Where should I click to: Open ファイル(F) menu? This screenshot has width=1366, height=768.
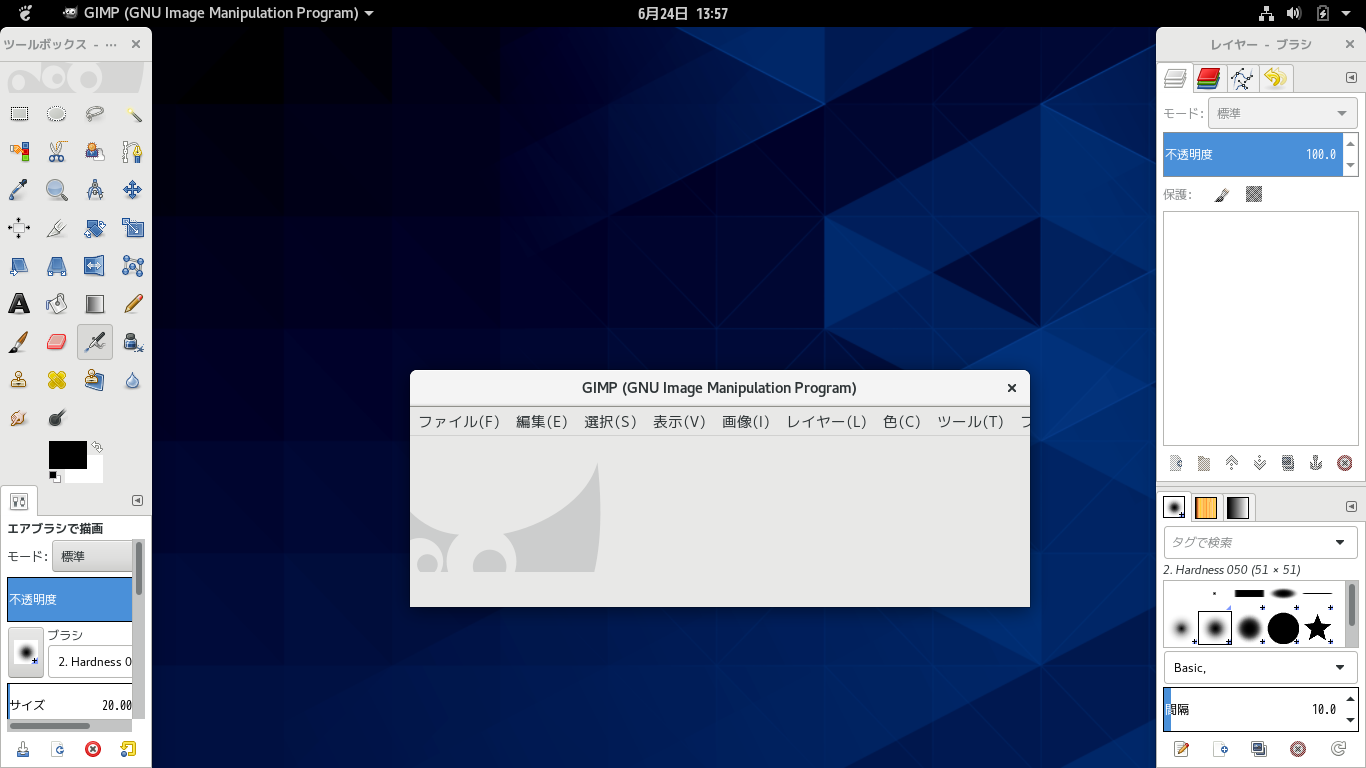[x=459, y=422]
